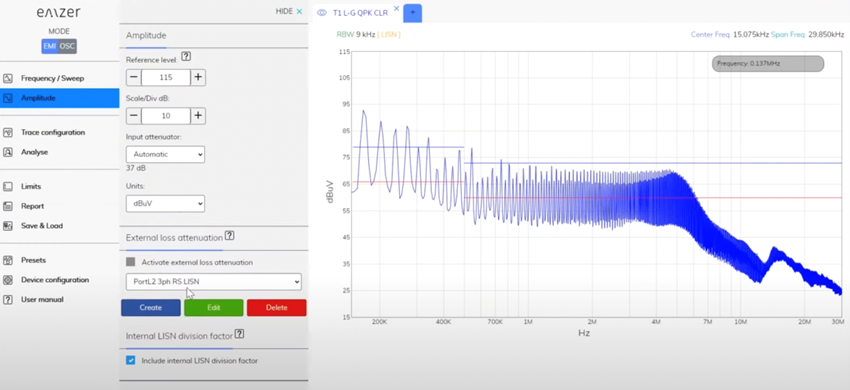Click the Trace configuration icon
This screenshot has height=390, width=850.
(x=8, y=132)
